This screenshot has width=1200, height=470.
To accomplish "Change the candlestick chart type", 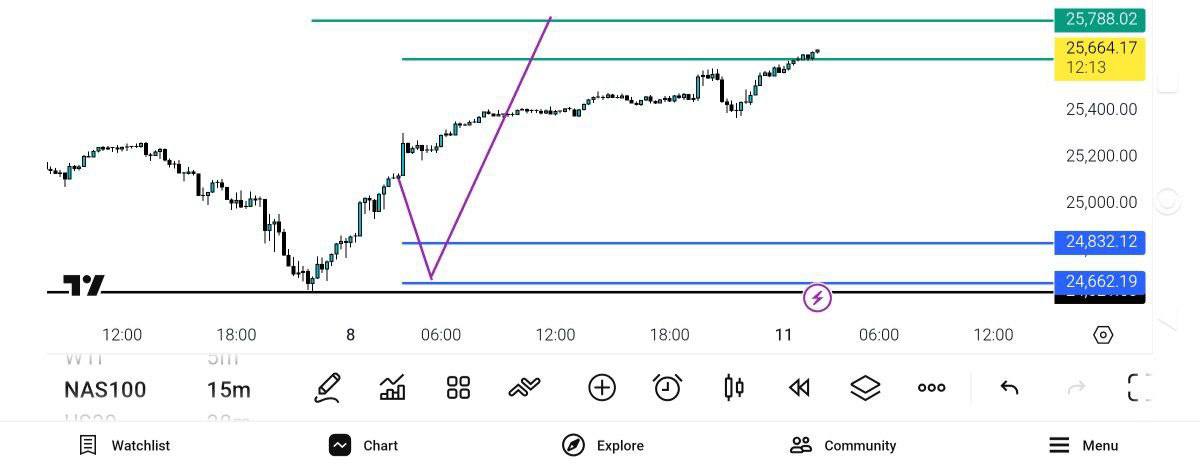I will 734,387.
